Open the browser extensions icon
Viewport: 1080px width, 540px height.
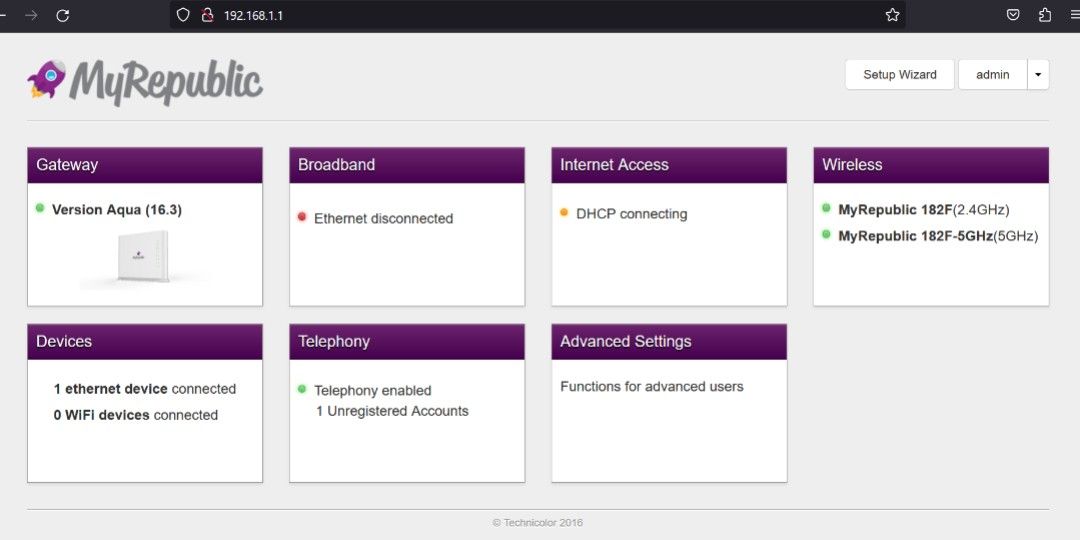tap(1045, 15)
